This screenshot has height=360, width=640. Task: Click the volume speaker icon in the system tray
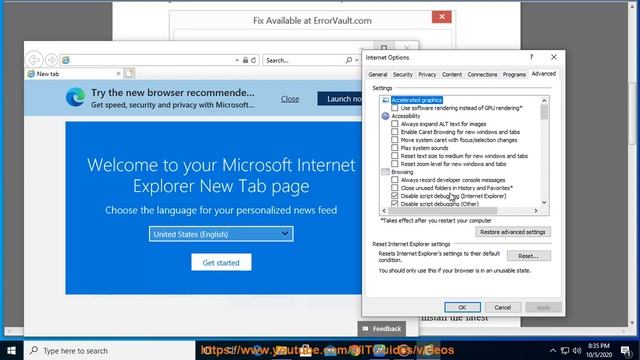pos(577,350)
